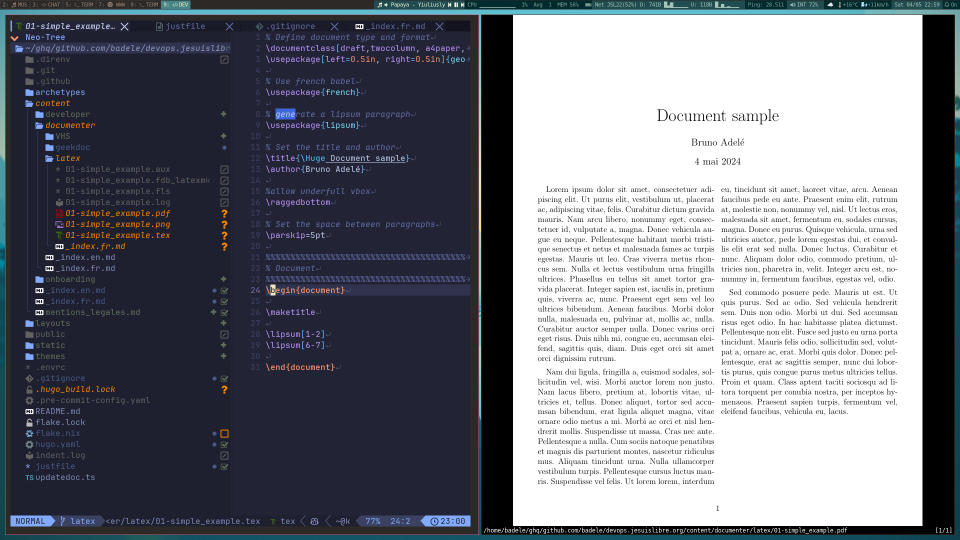Click the checked marker beside justfile

[224, 466]
